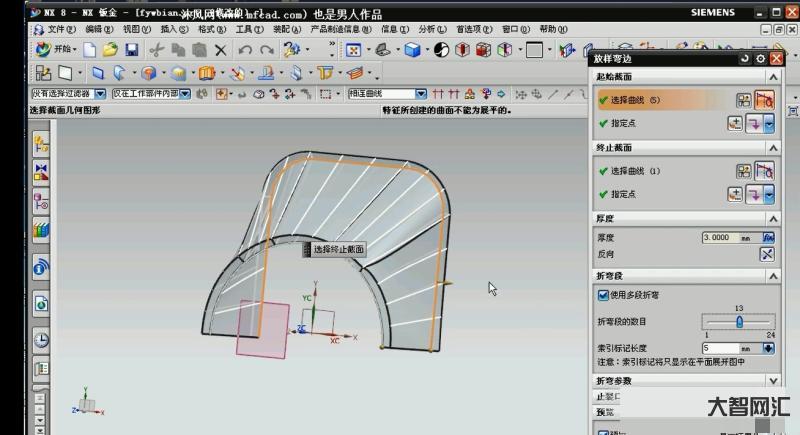Click the Open folder icon

[110, 49]
